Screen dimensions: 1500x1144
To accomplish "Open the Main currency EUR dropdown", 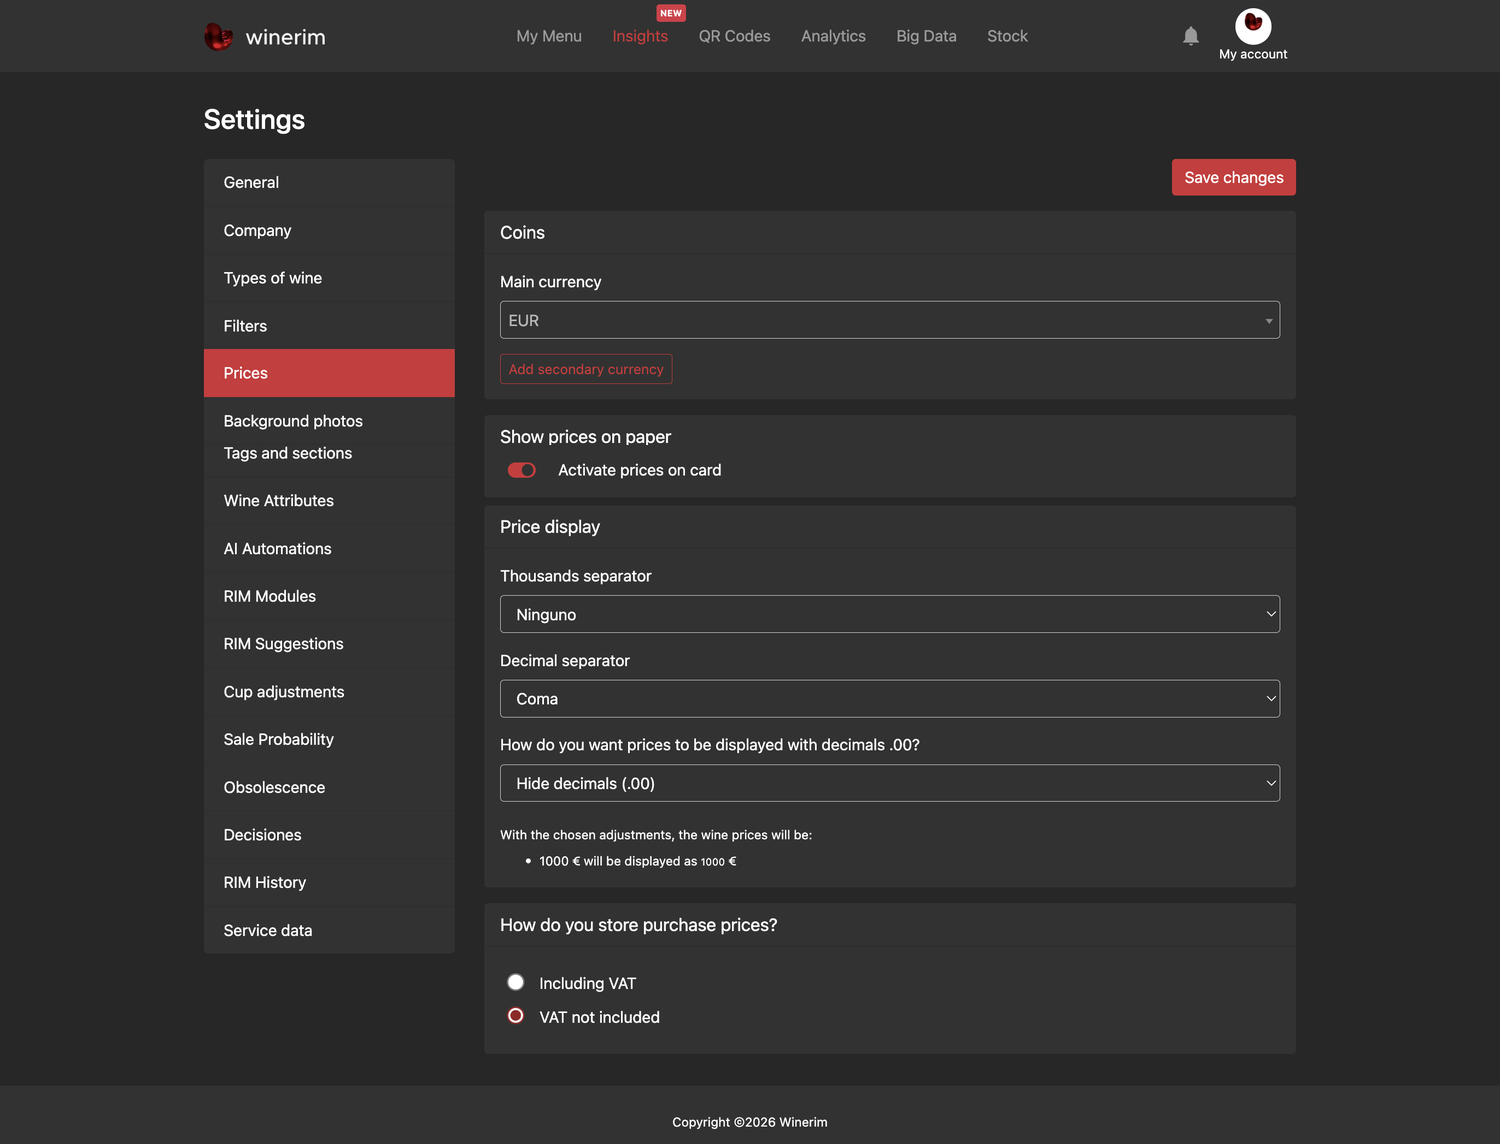I will (890, 320).
